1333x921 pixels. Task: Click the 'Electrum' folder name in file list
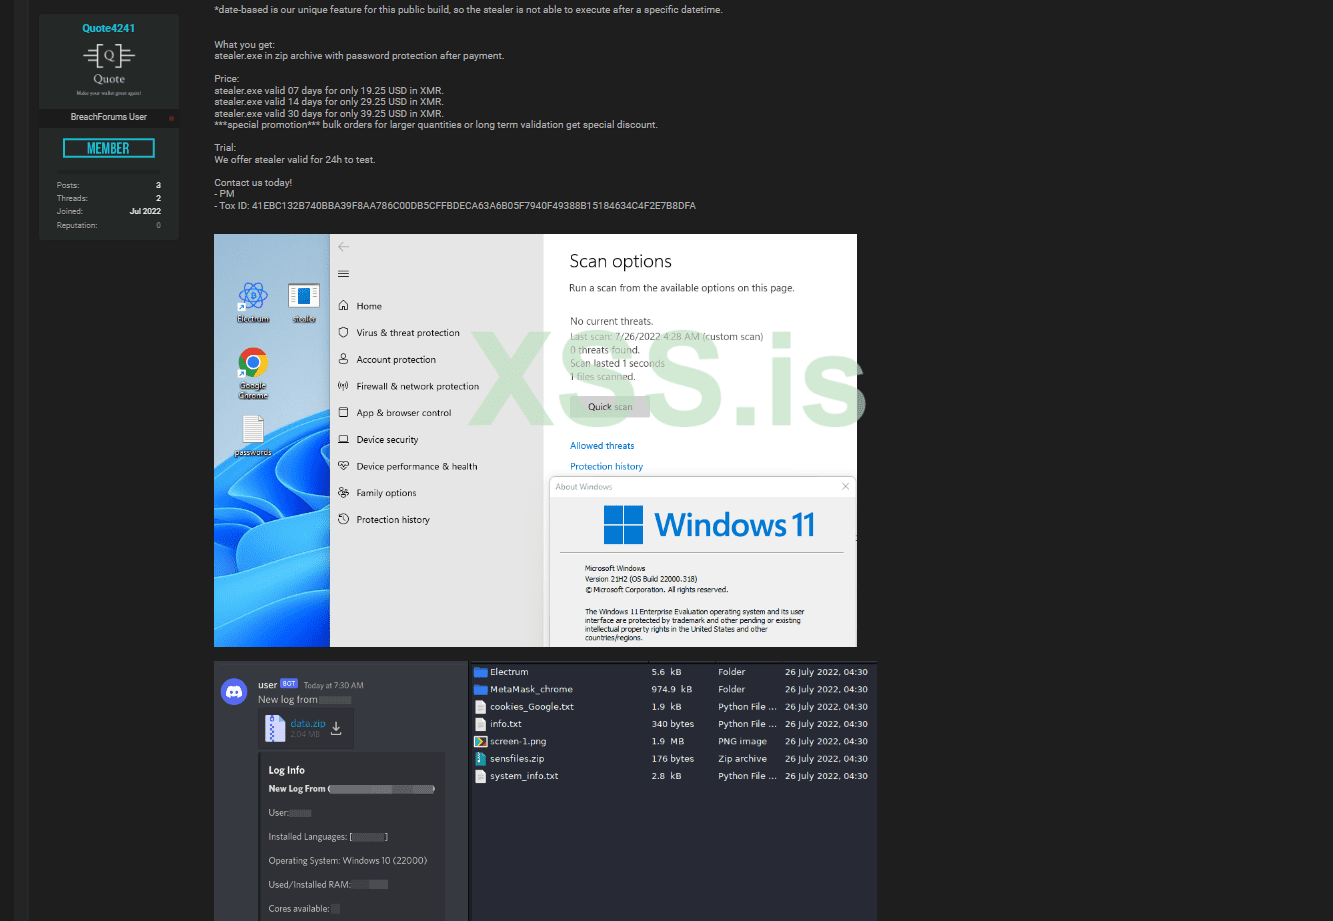click(x=509, y=672)
